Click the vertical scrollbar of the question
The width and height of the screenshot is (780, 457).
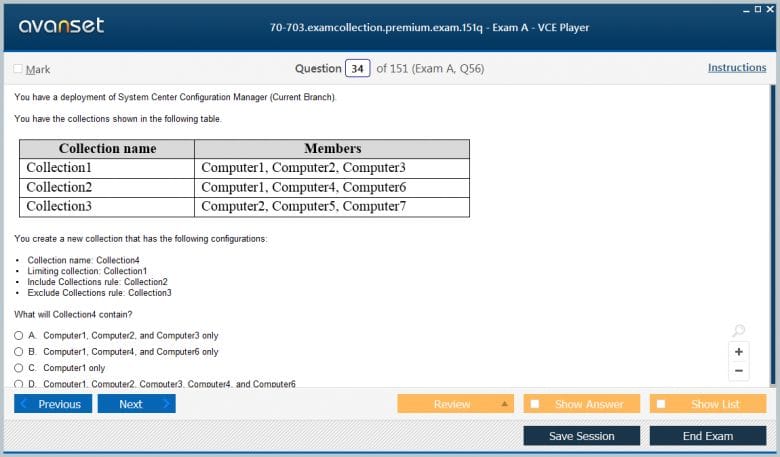point(773,235)
